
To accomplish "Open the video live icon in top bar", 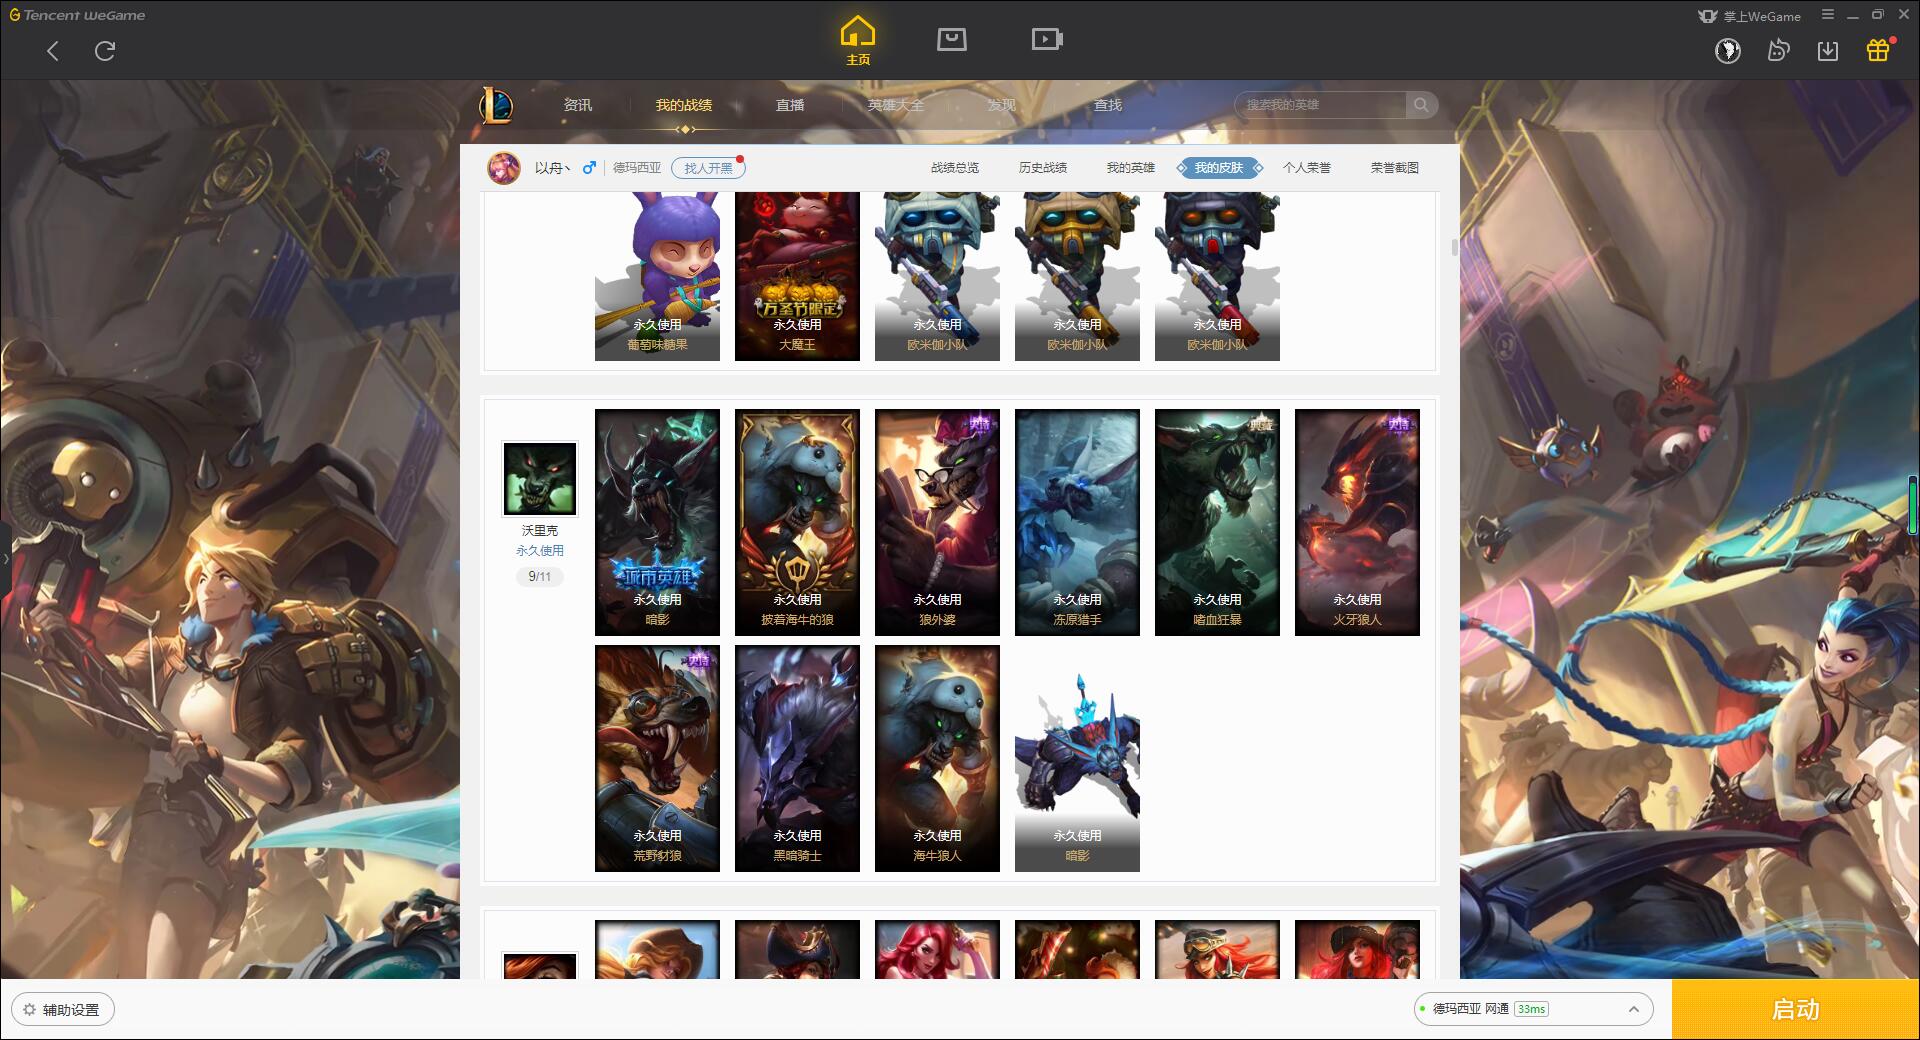I will (1047, 40).
